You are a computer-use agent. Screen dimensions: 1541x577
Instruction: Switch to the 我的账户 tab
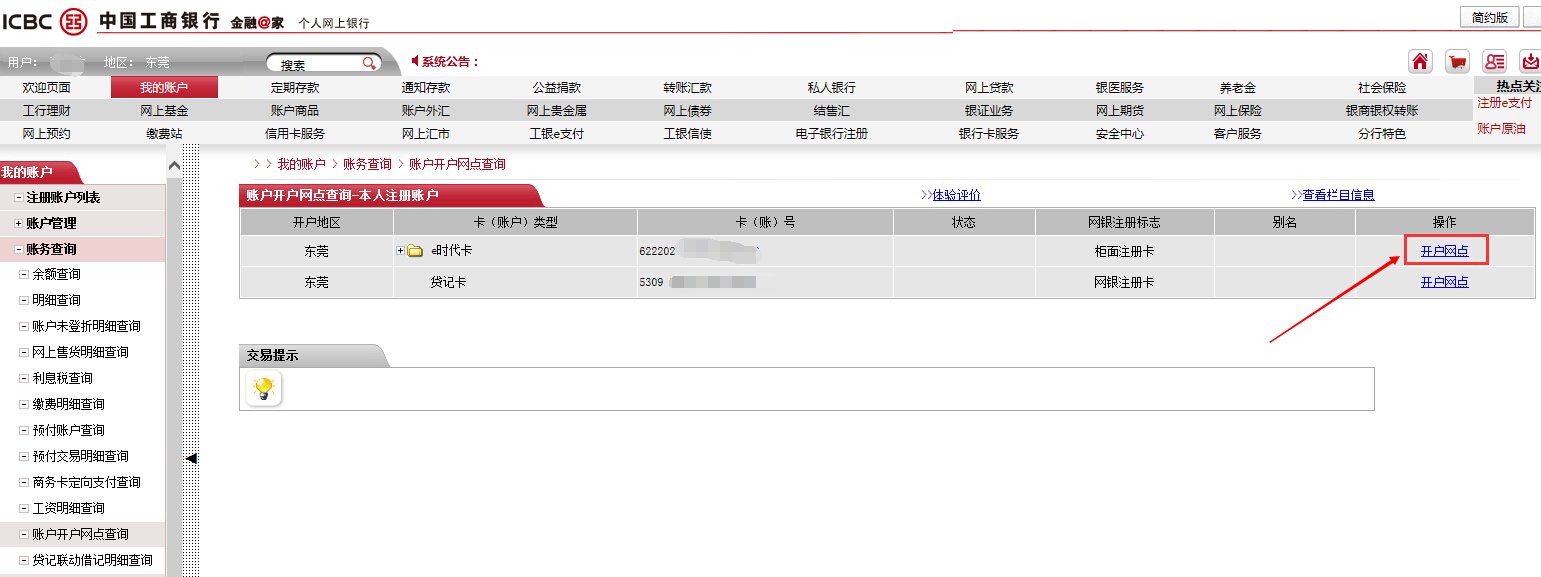pyautogui.click(x=161, y=87)
